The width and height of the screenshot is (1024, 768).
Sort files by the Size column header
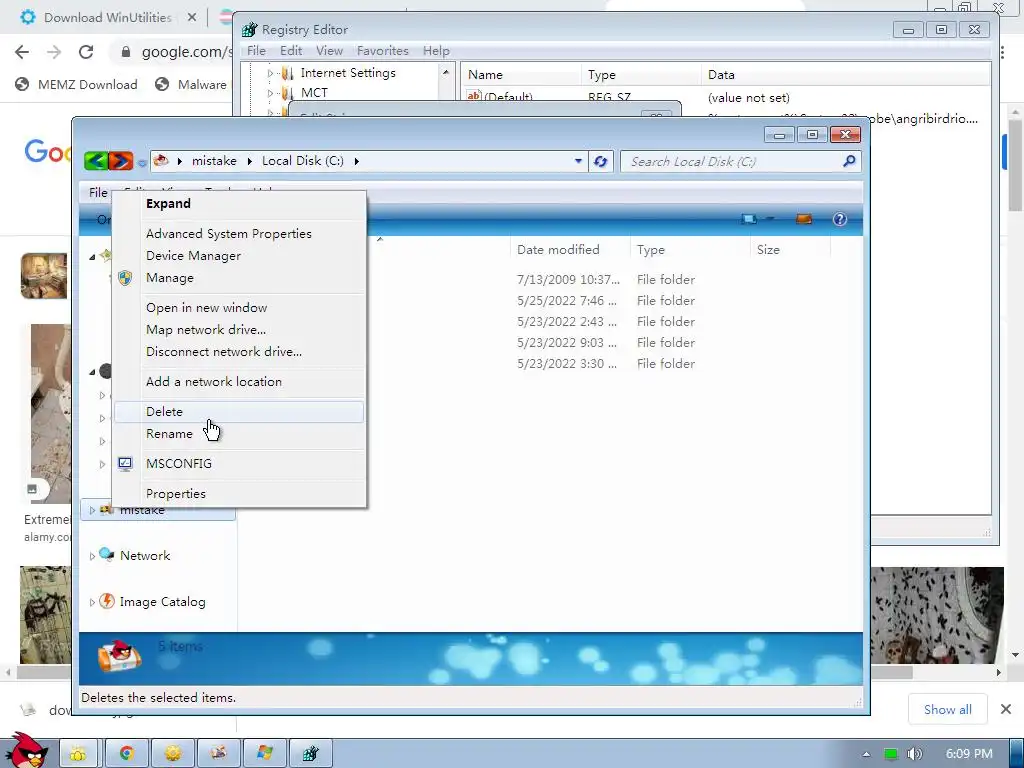point(790,249)
